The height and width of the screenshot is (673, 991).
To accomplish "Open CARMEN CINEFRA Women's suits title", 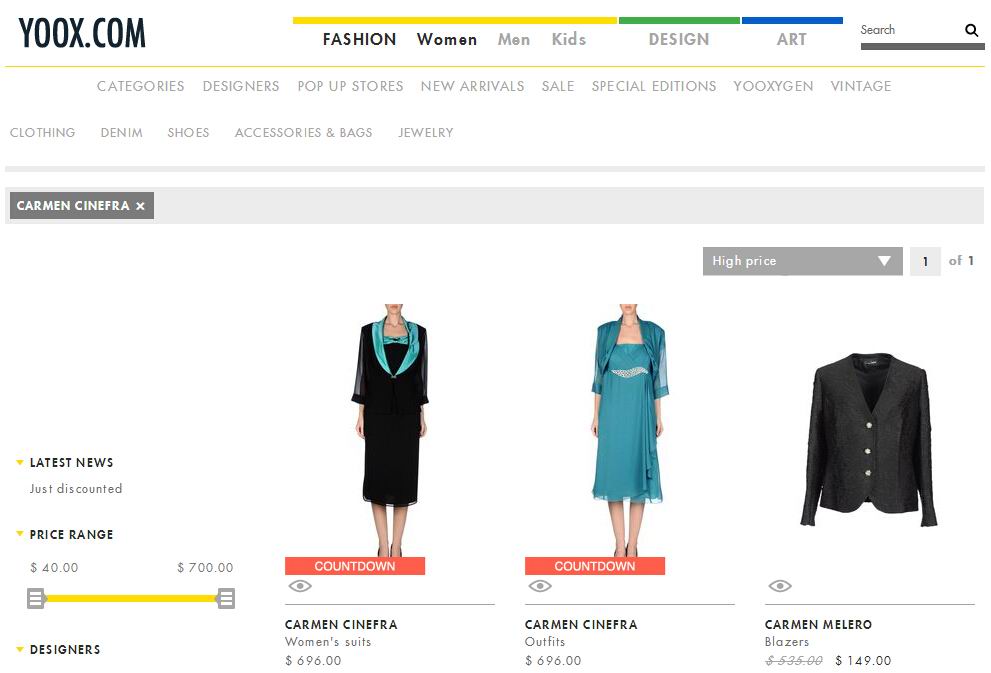I will (341, 624).
